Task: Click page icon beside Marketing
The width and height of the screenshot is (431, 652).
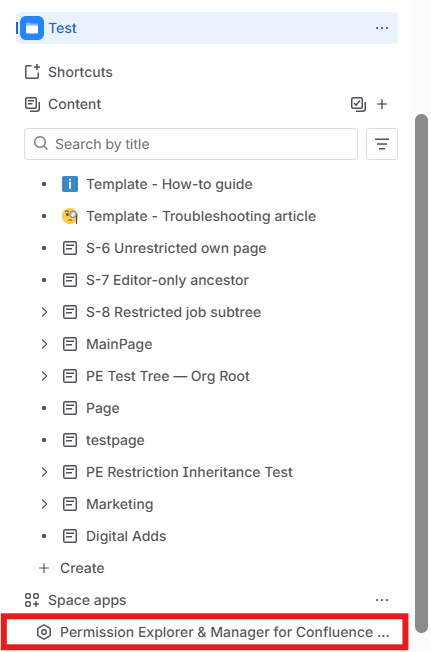Action: click(x=70, y=504)
